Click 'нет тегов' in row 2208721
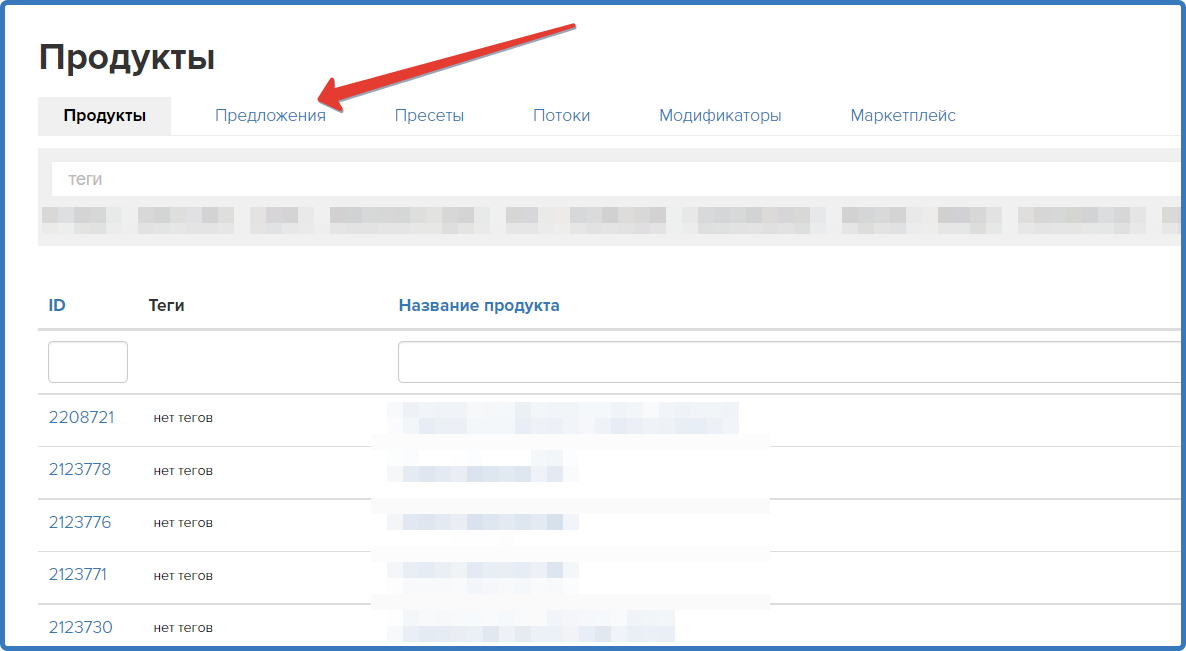This screenshot has width=1186, height=651. [183, 418]
